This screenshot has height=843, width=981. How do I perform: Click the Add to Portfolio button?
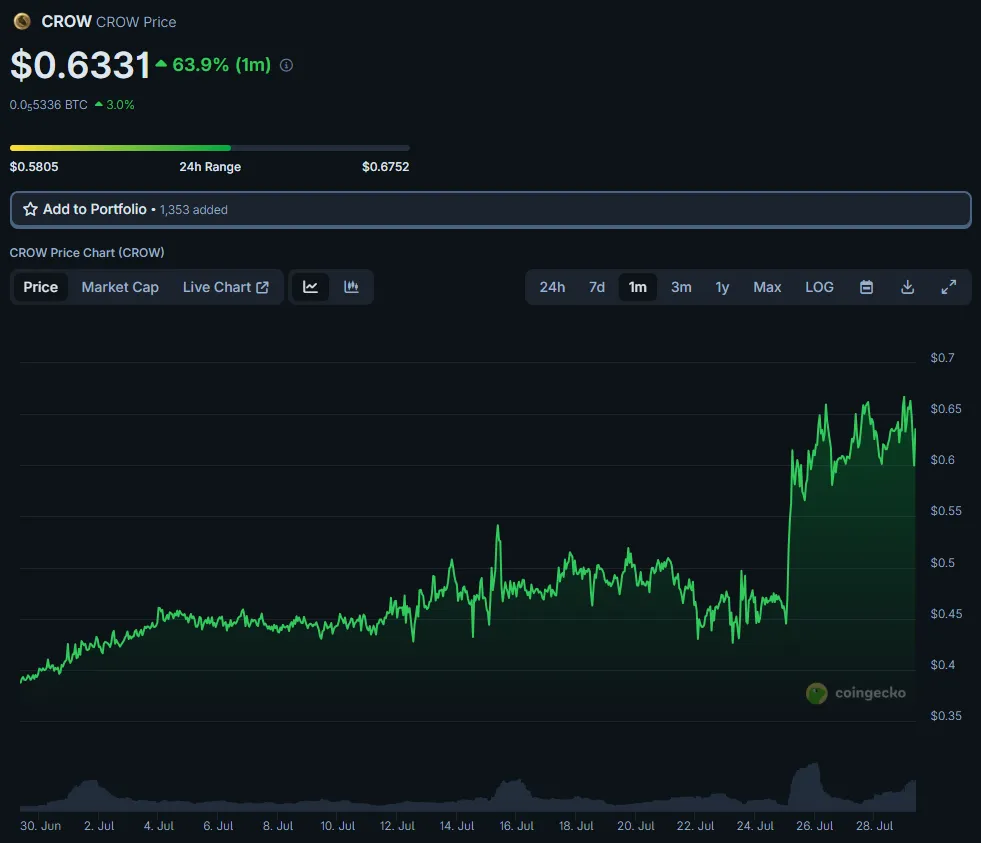click(x=490, y=210)
